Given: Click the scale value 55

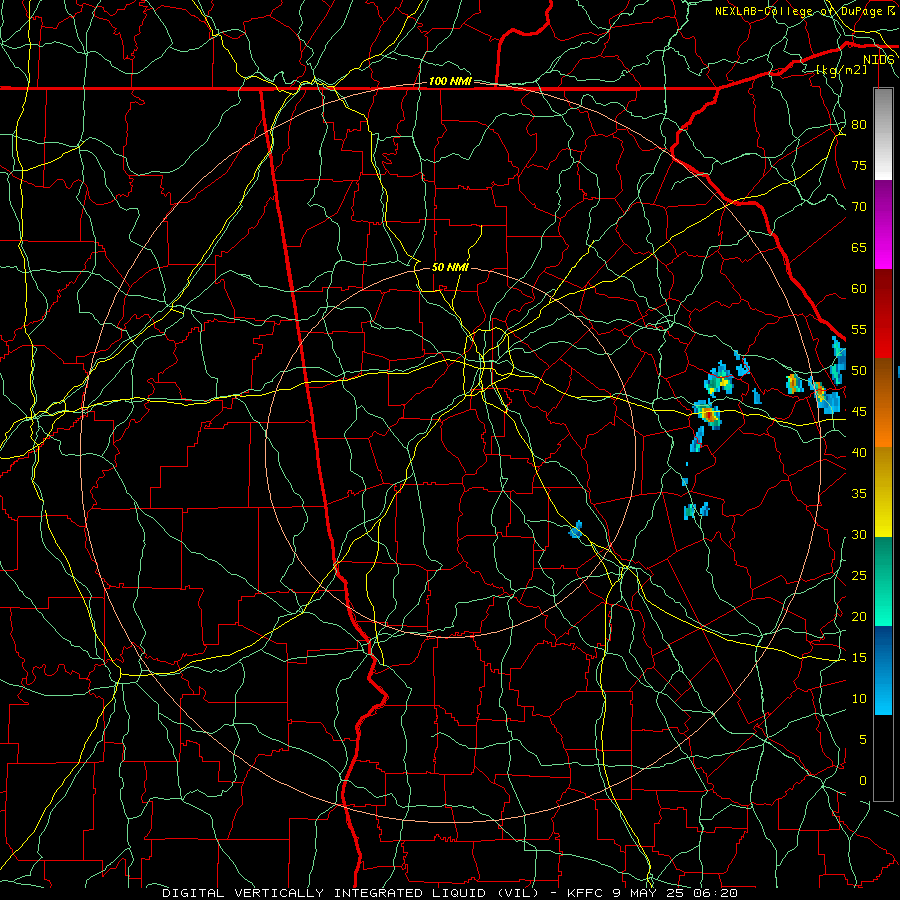Looking at the screenshot, I should click(x=859, y=330).
